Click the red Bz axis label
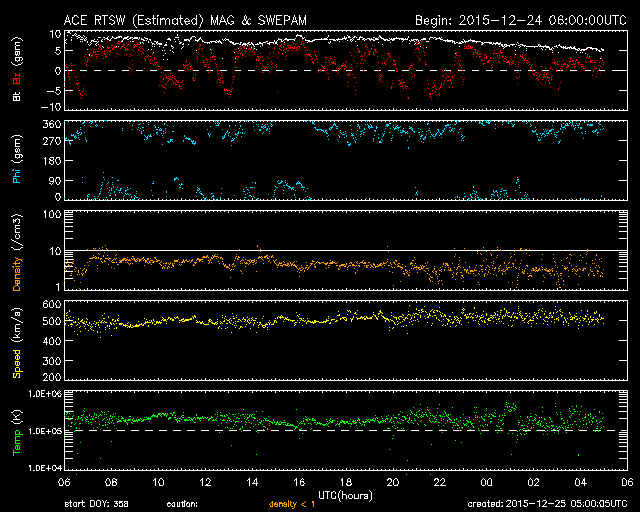 click(x=17, y=78)
